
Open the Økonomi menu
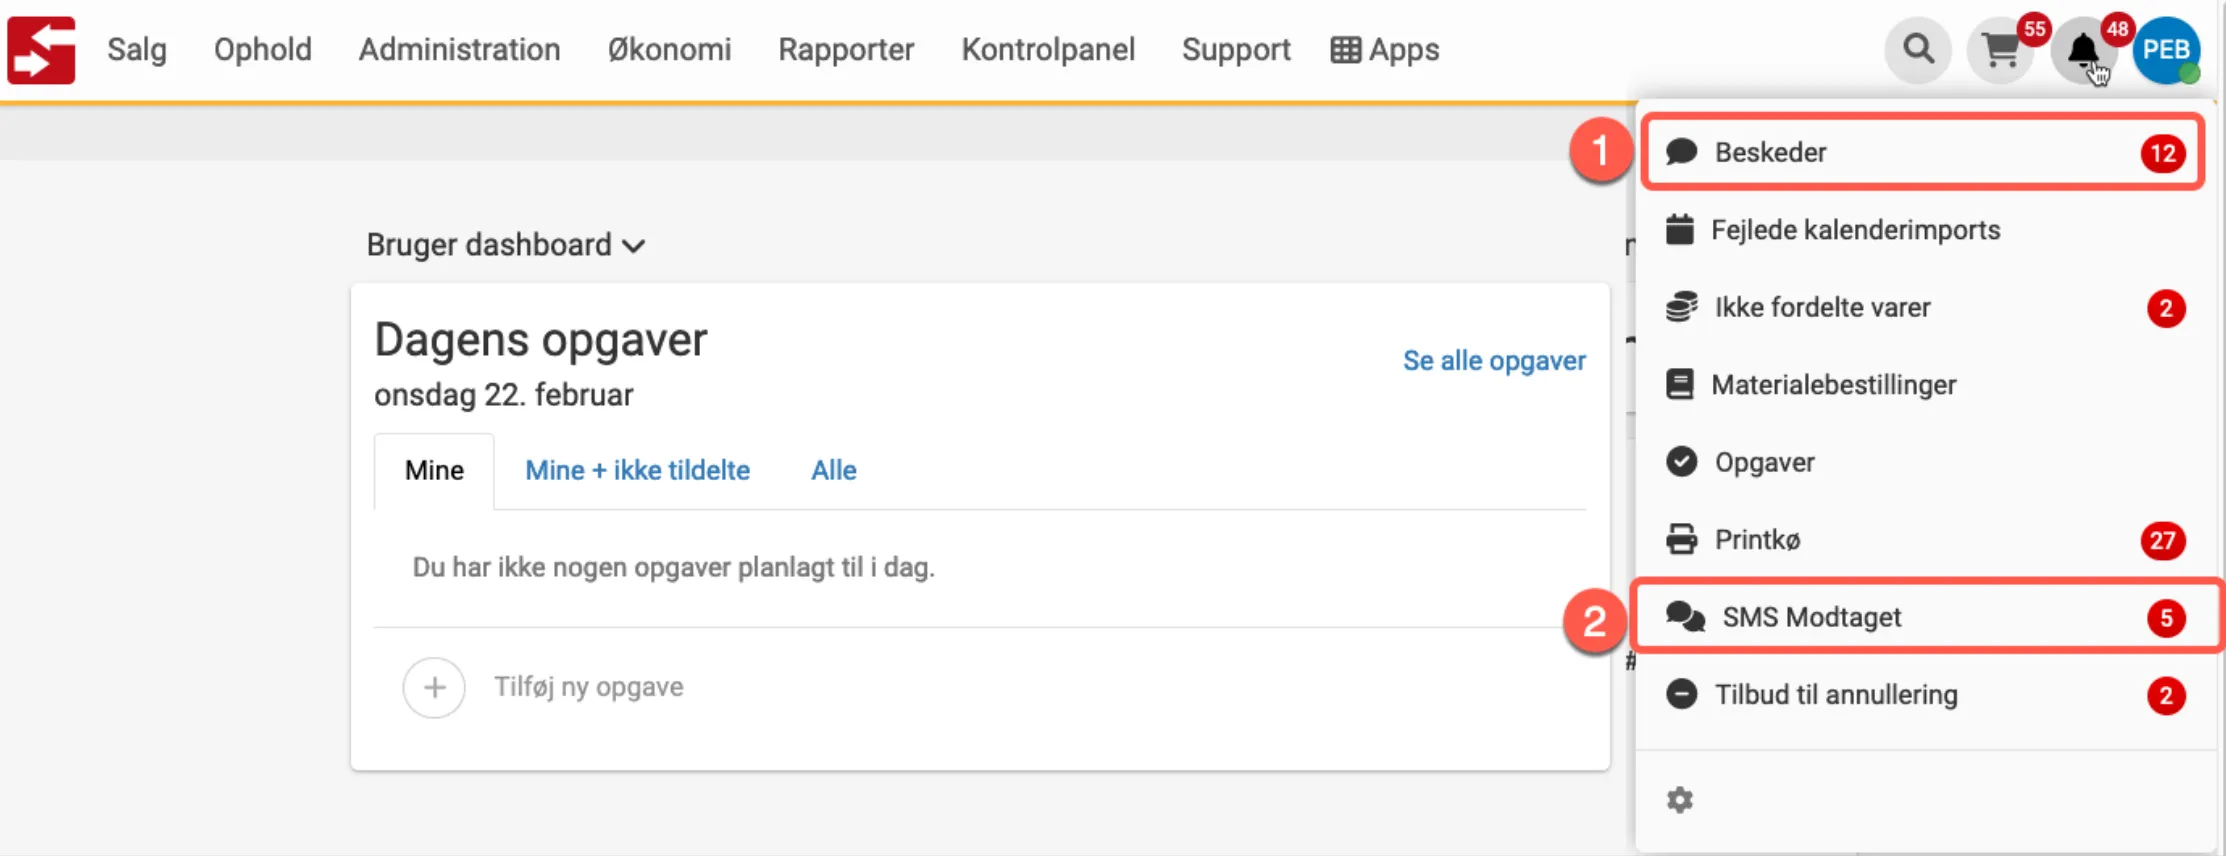tap(669, 50)
